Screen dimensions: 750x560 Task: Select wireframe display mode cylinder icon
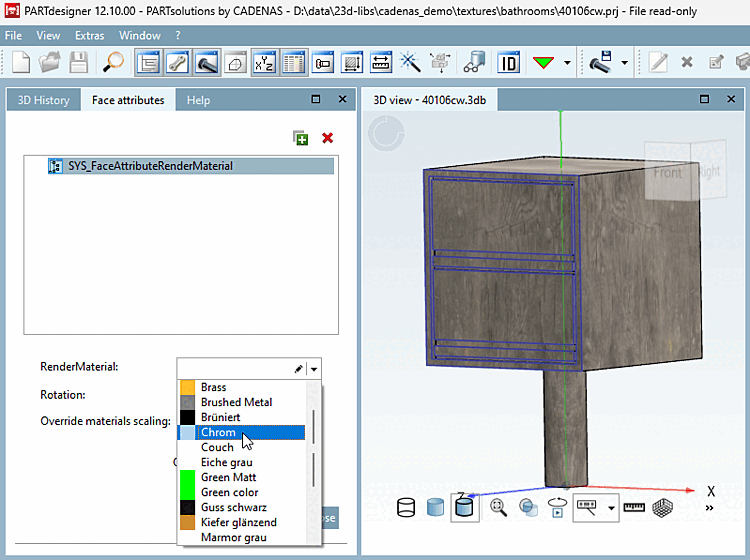click(x=406, y=508)
